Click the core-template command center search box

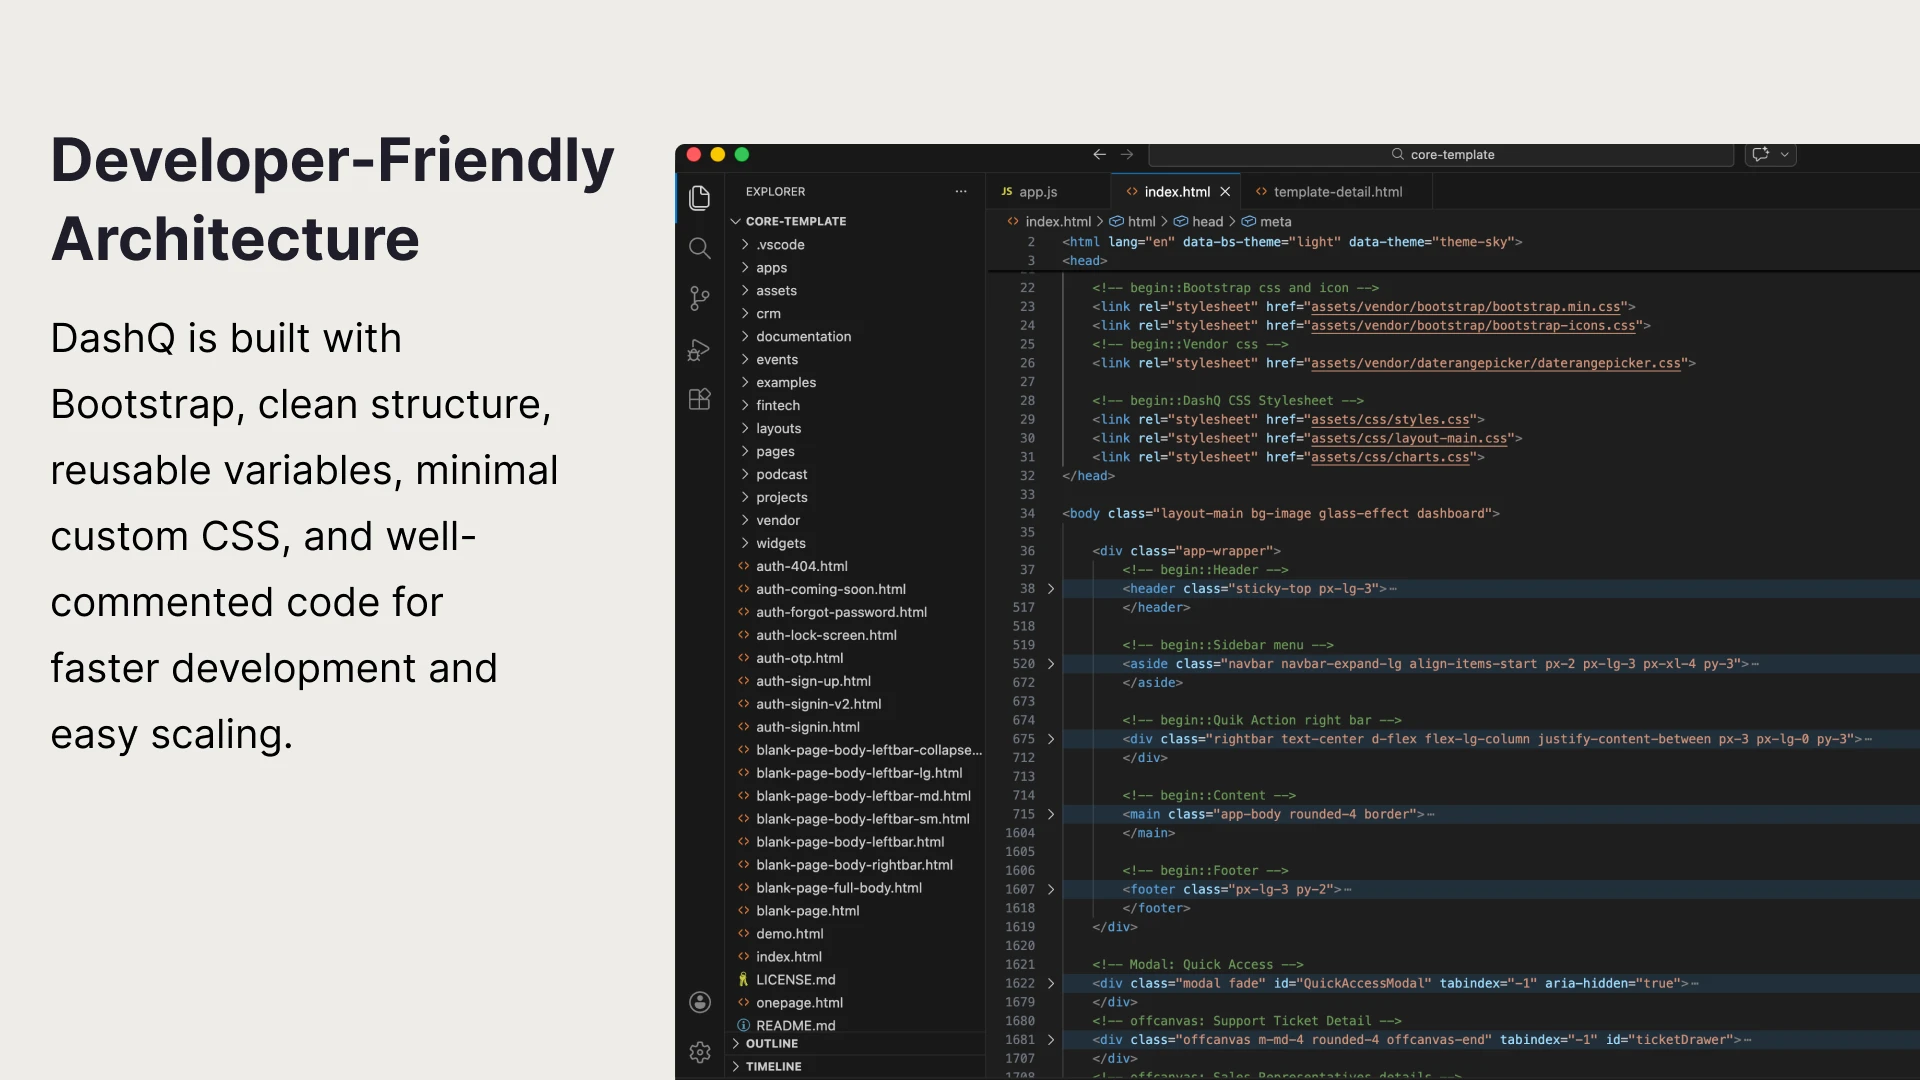click(1441, 154)
